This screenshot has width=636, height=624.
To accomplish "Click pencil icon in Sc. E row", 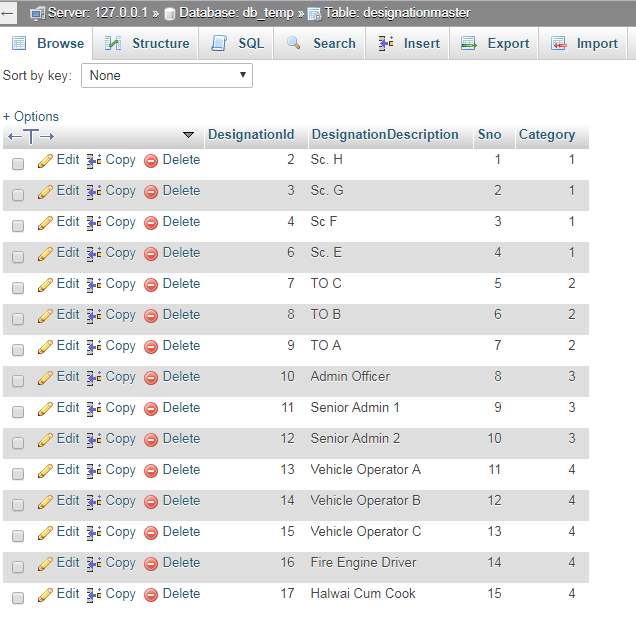I will (x=45, y=254).
